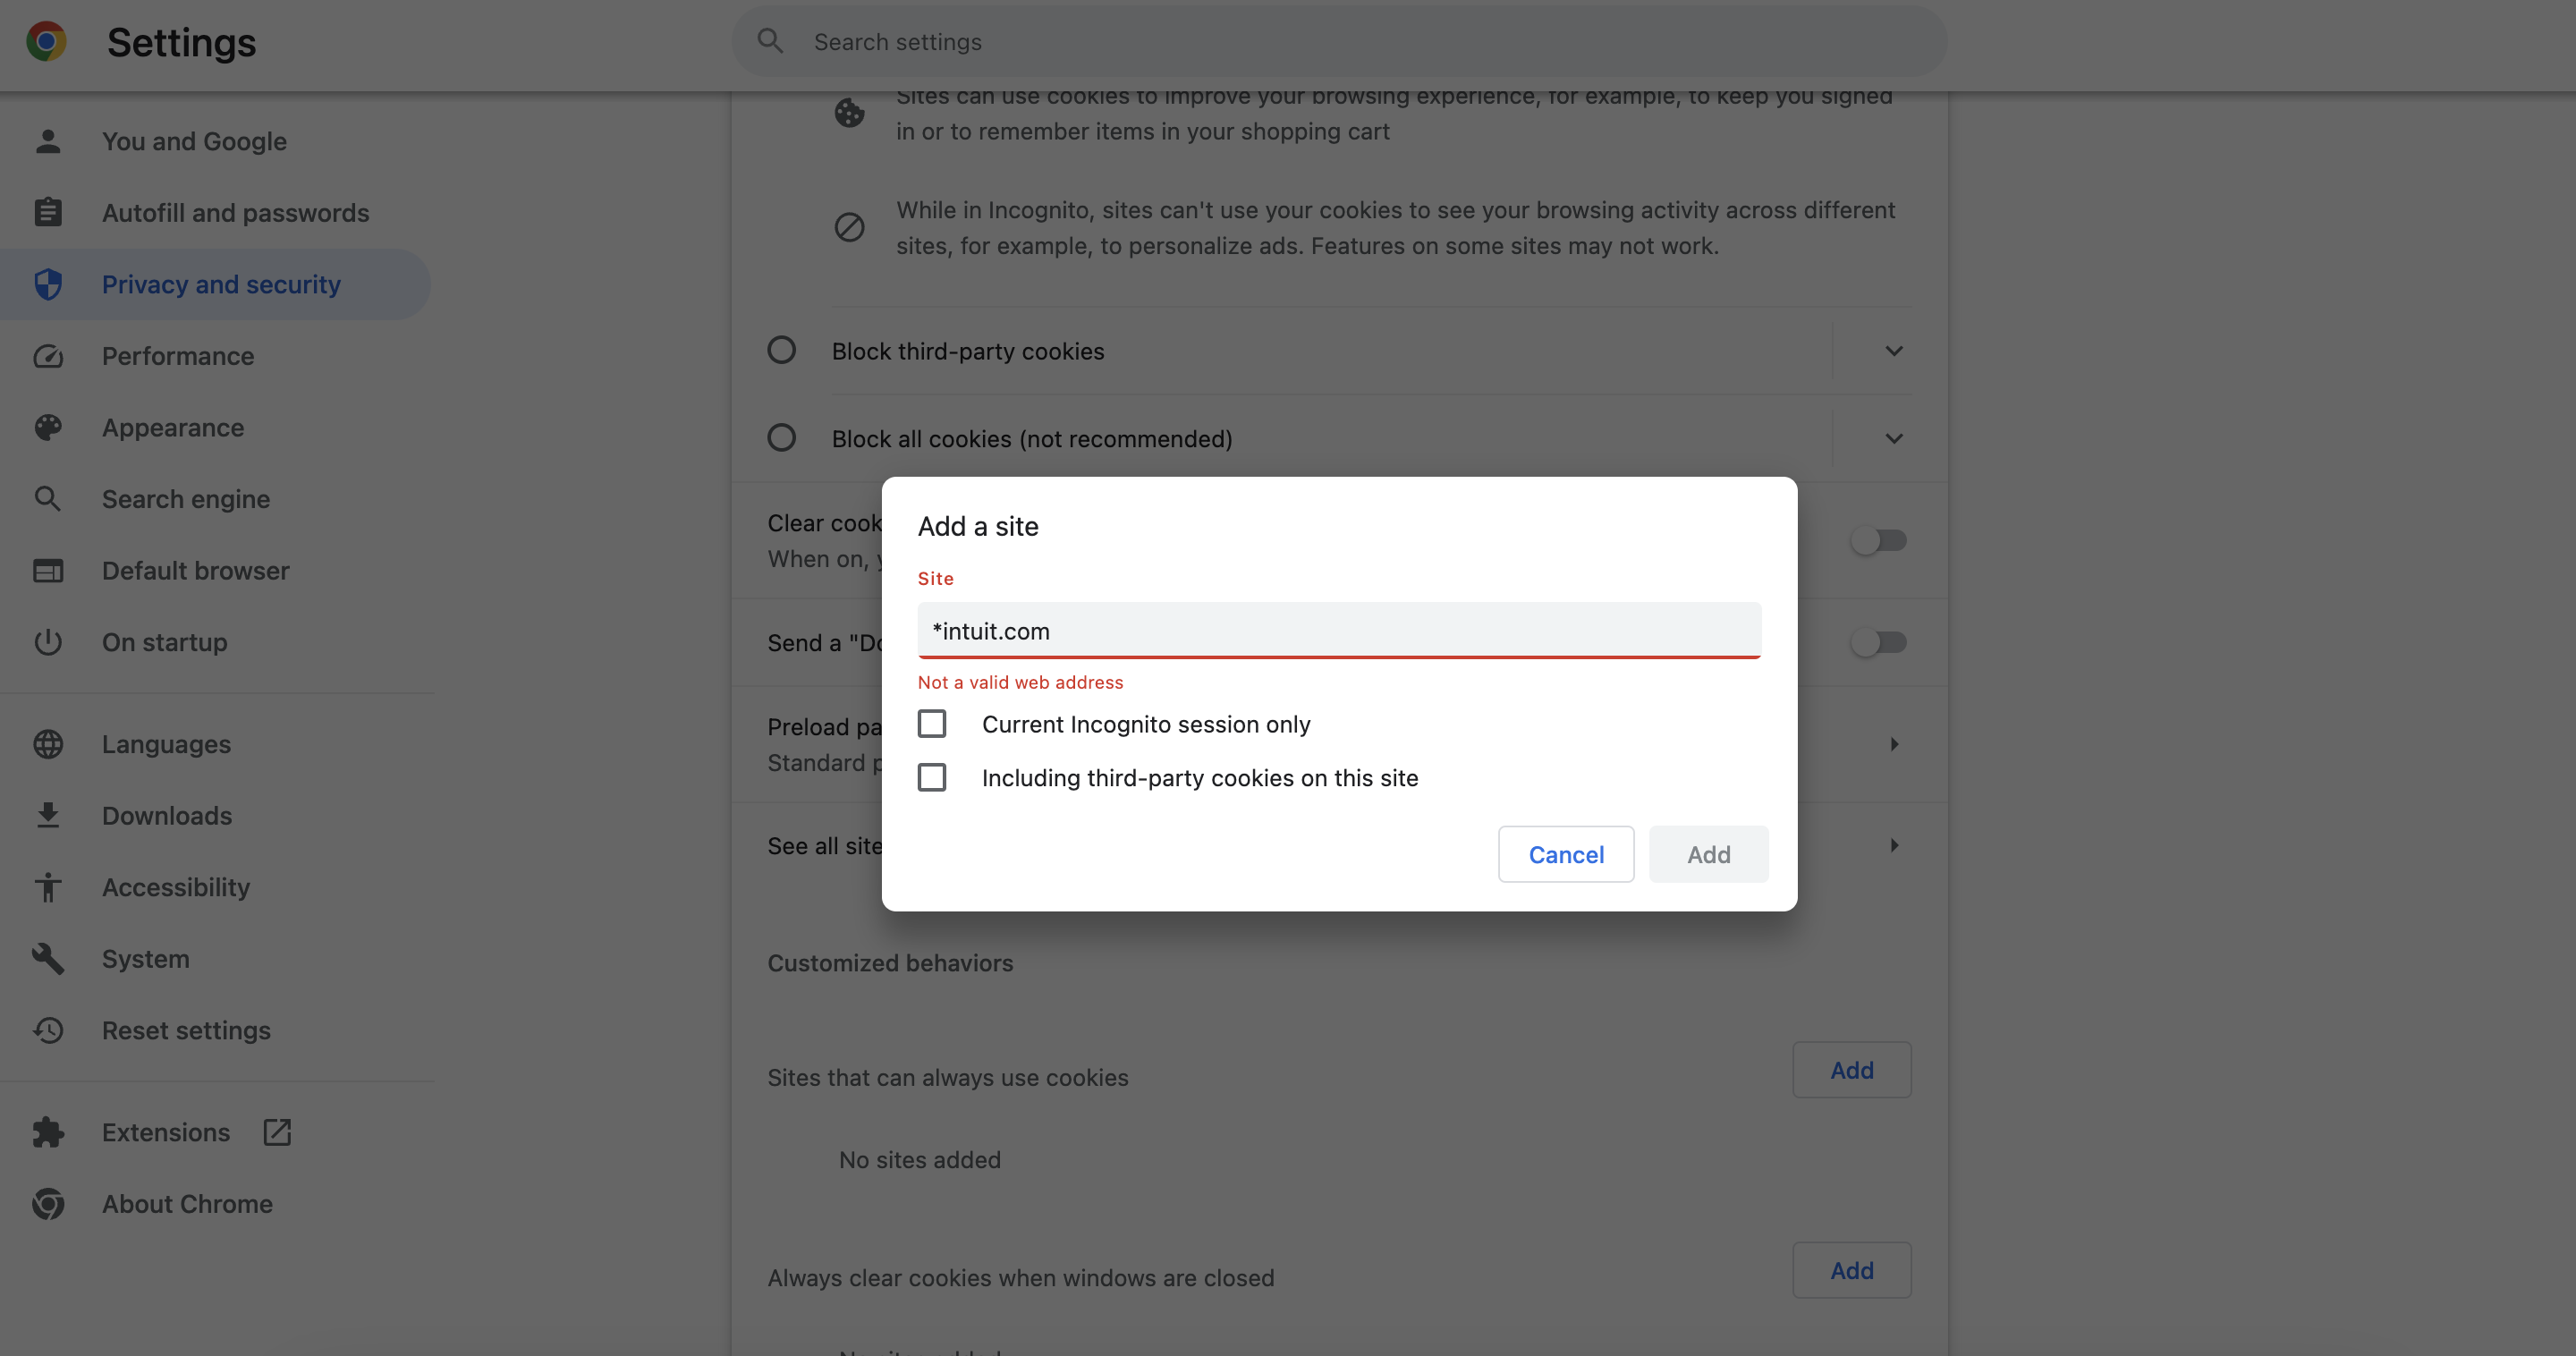Go to Downloads settings section
2576x1356 pixels.
click(167, 816)
